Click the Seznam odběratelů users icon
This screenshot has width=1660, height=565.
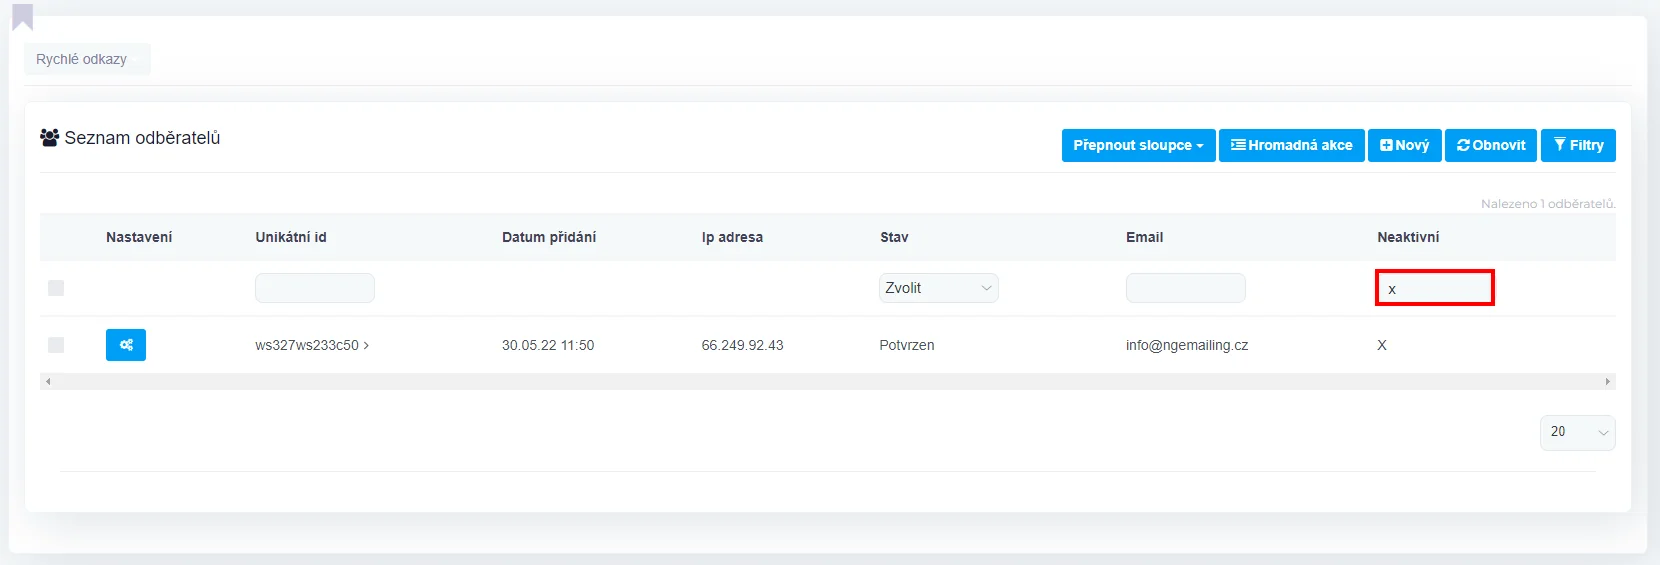[49, 138]
